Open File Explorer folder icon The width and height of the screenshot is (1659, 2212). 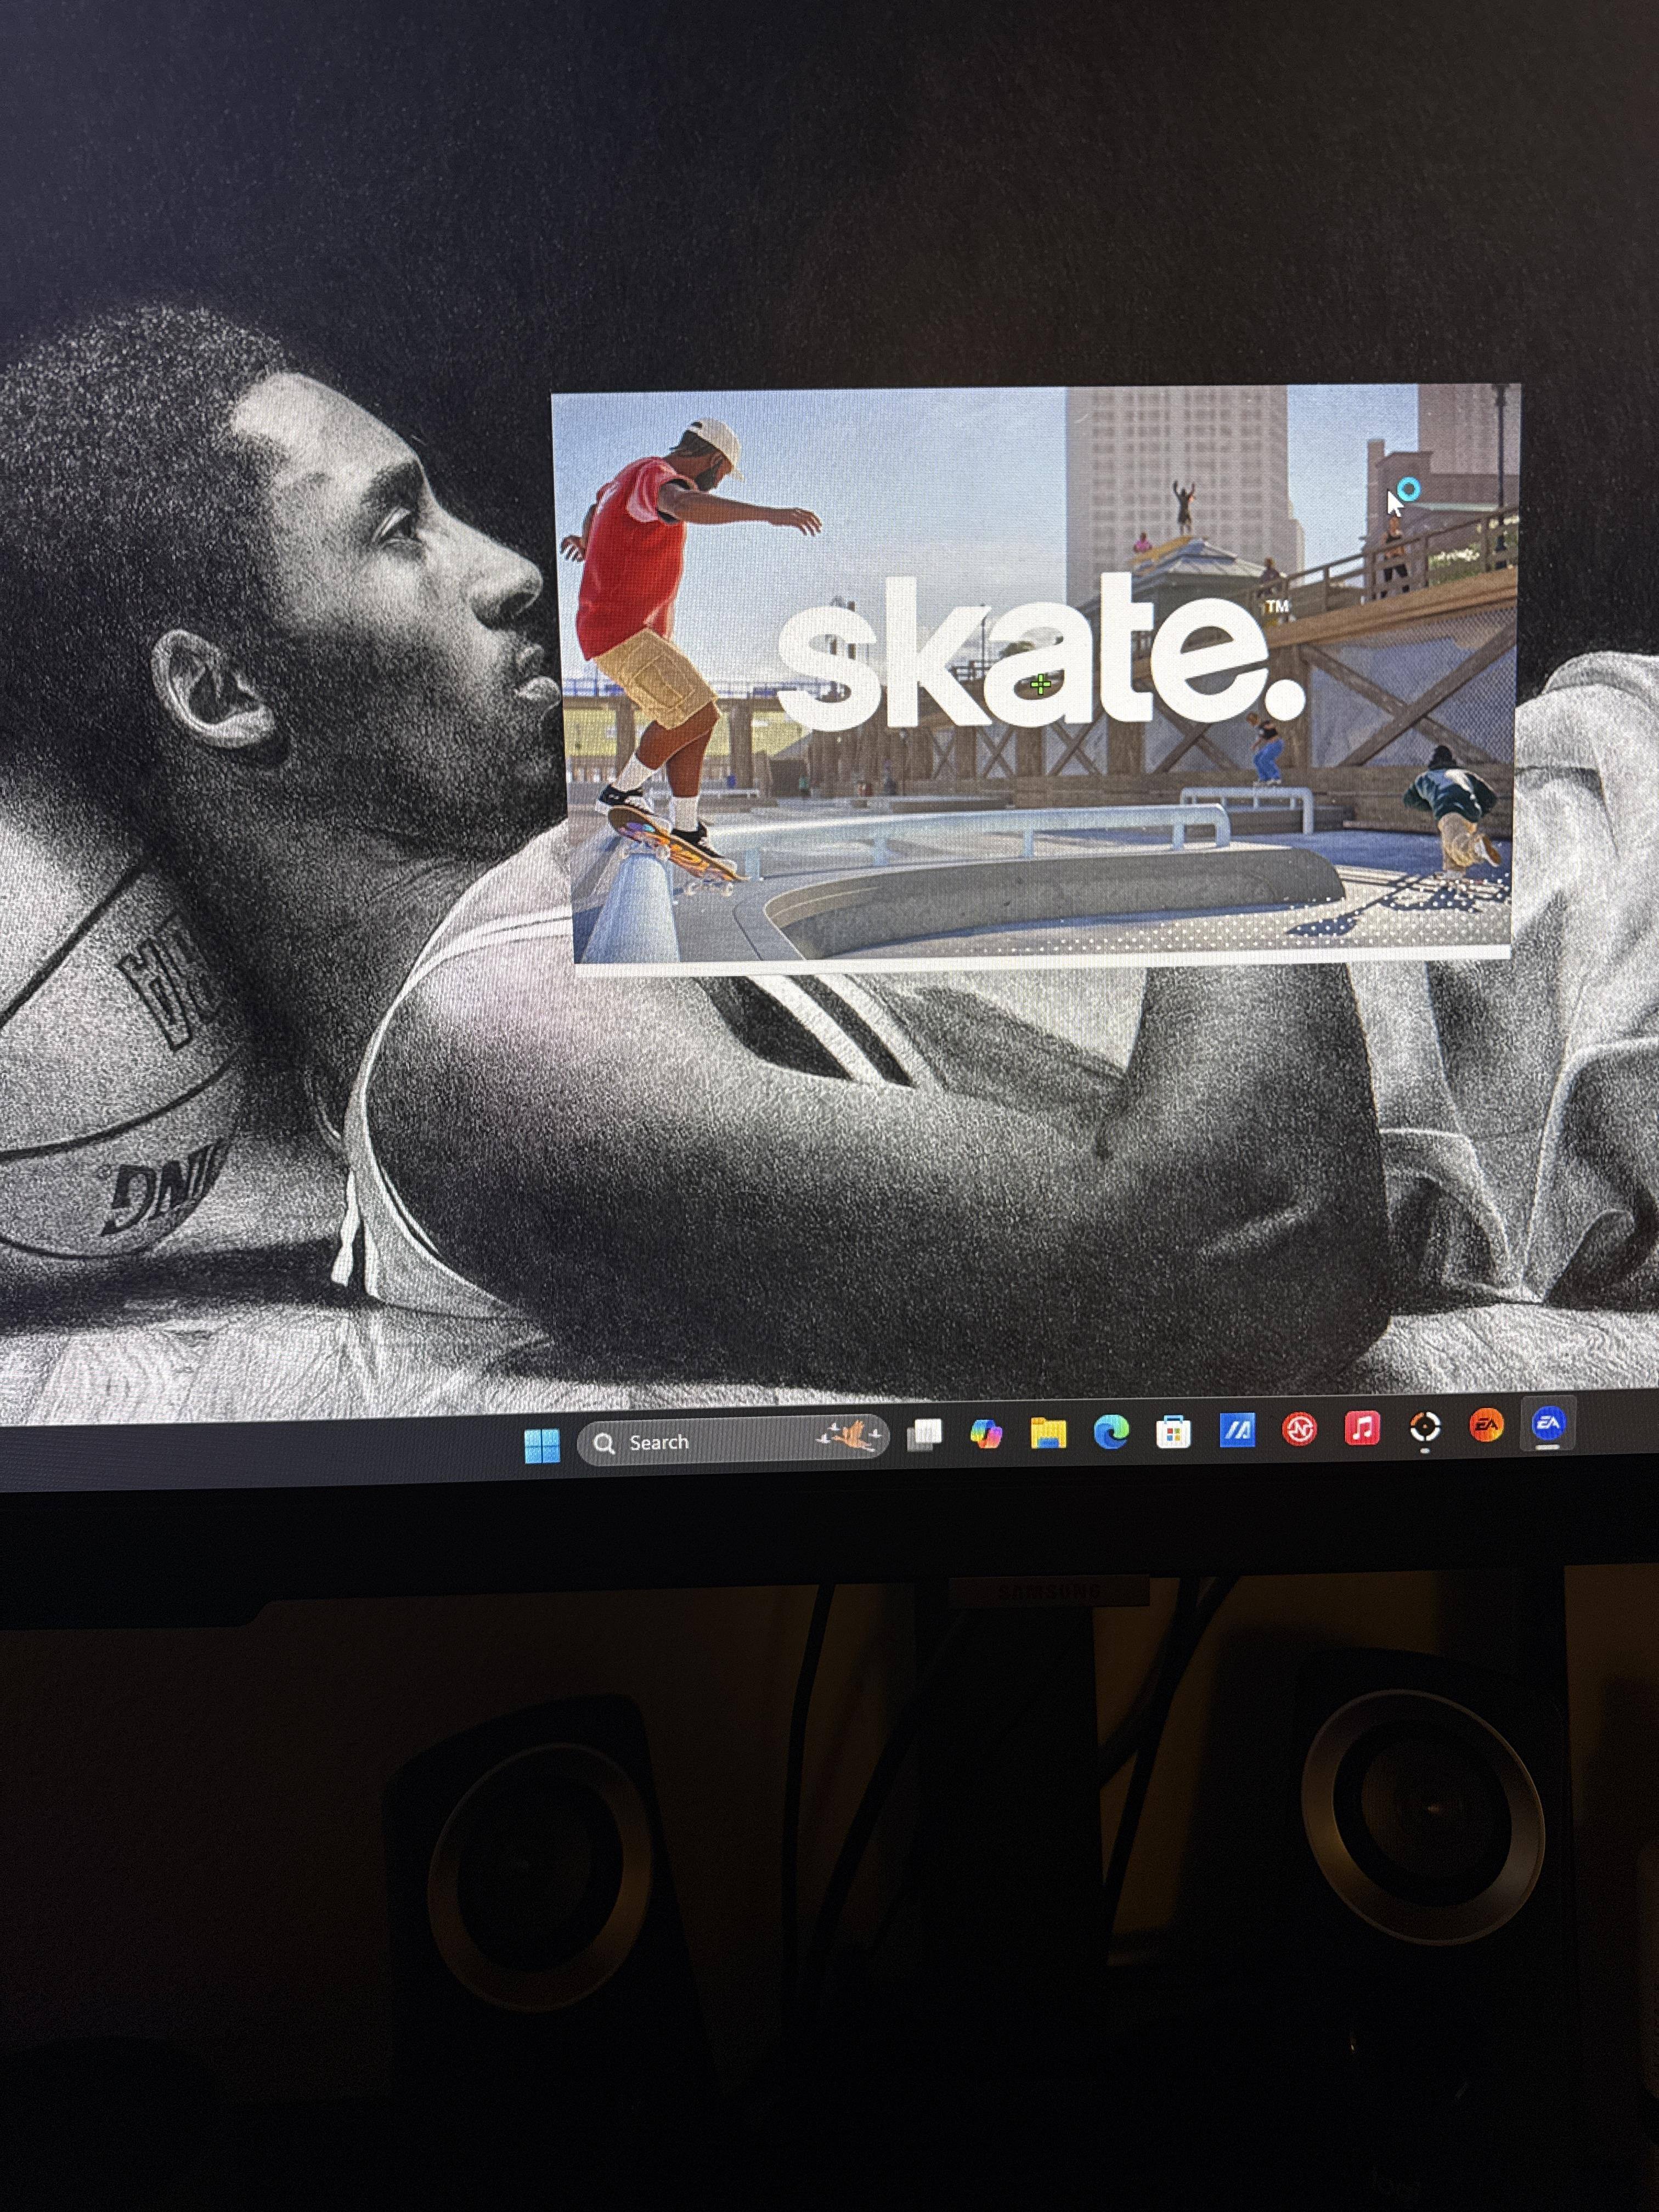(1048, 1433)
